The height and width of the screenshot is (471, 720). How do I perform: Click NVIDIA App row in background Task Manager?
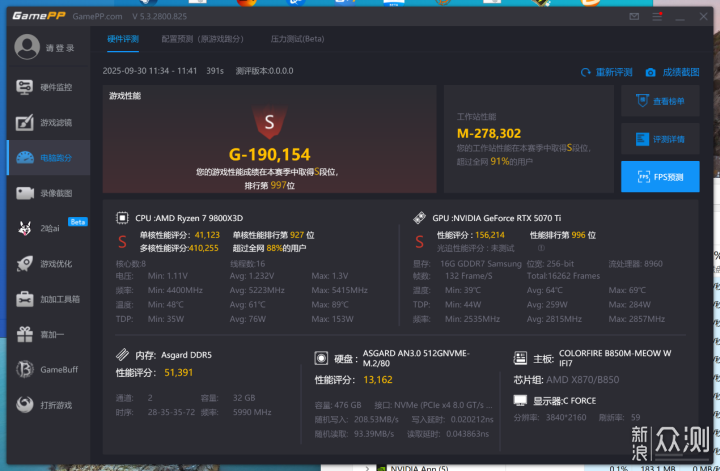[x=419, y=468]
